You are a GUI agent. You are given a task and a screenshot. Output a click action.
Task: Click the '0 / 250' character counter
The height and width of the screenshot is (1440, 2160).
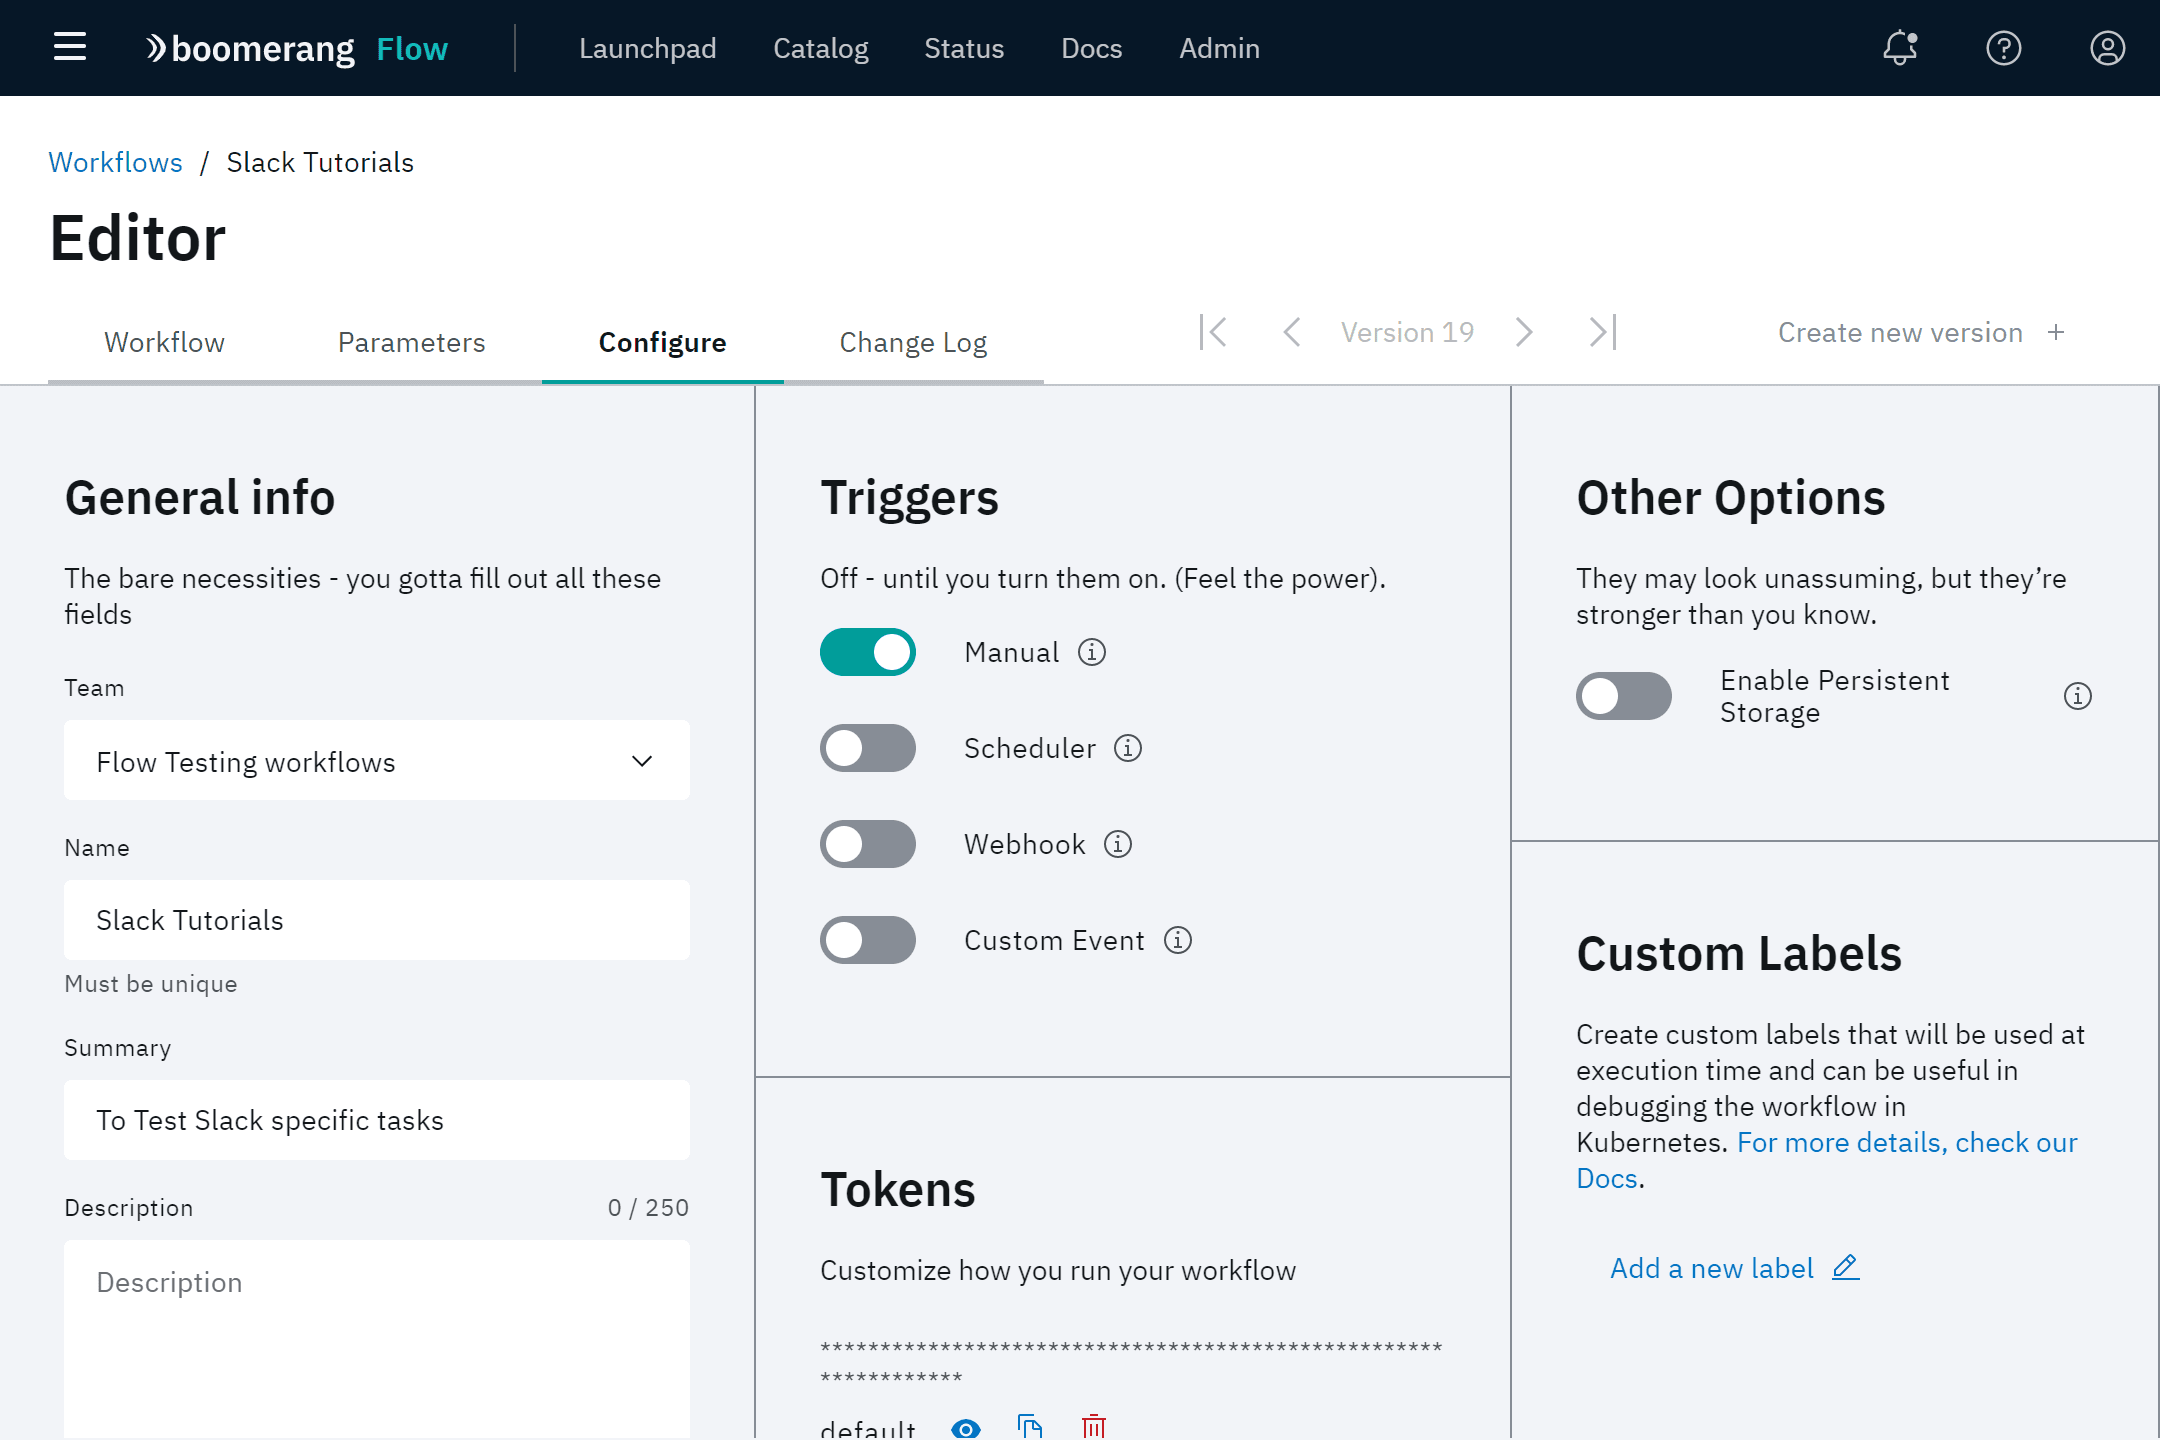point(648,1208)
